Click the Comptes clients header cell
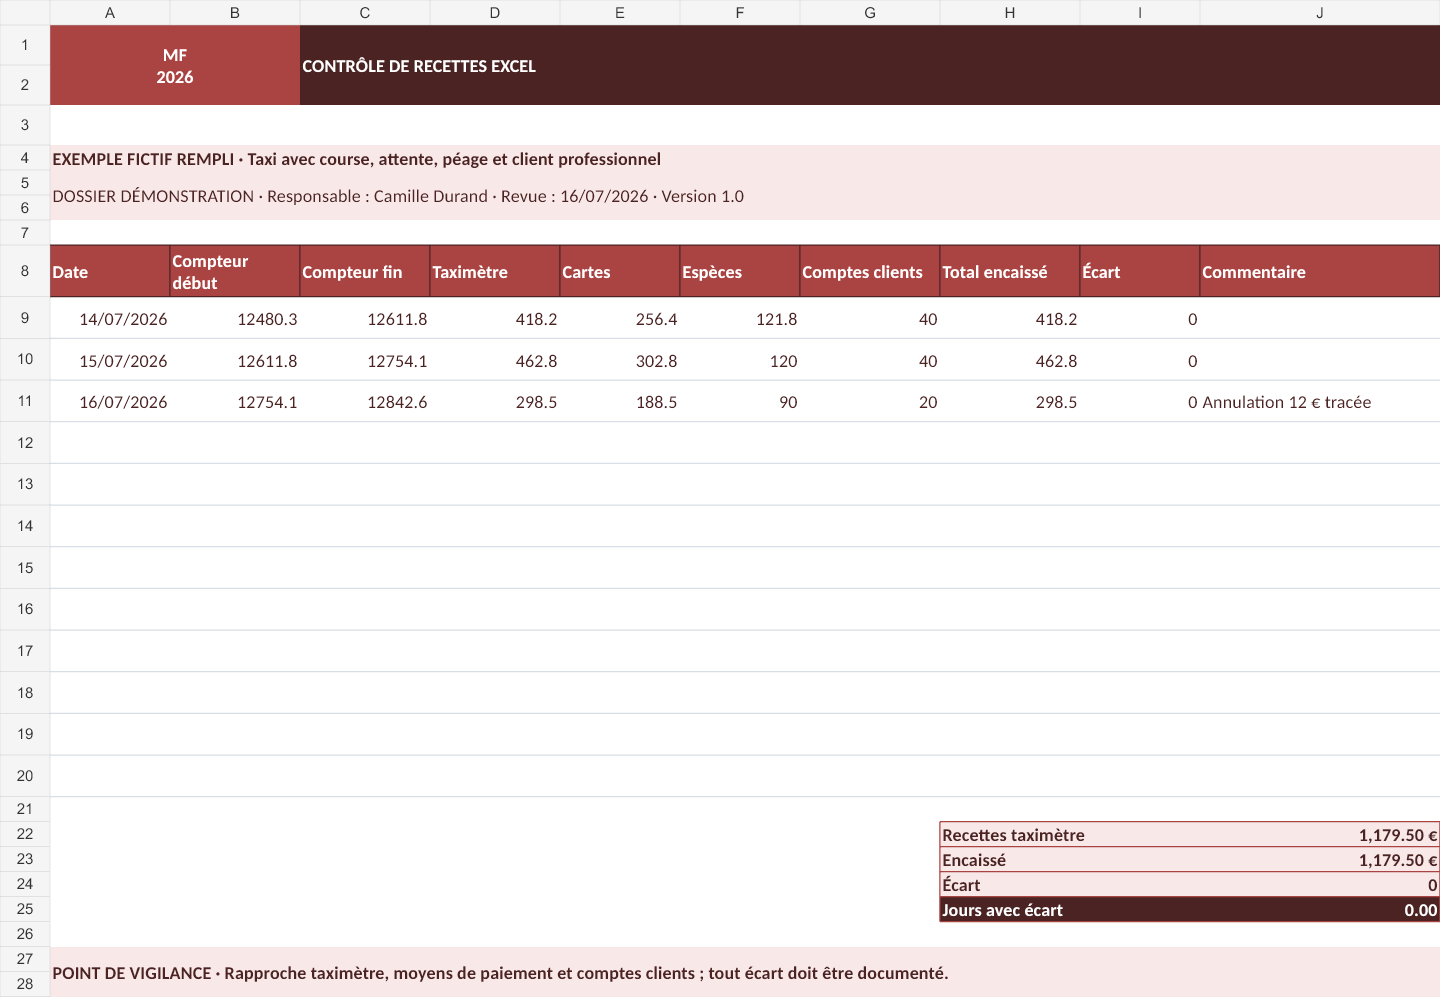This screenshot has height=997, width=1440. pyautogui.click(x=870, y=271)
